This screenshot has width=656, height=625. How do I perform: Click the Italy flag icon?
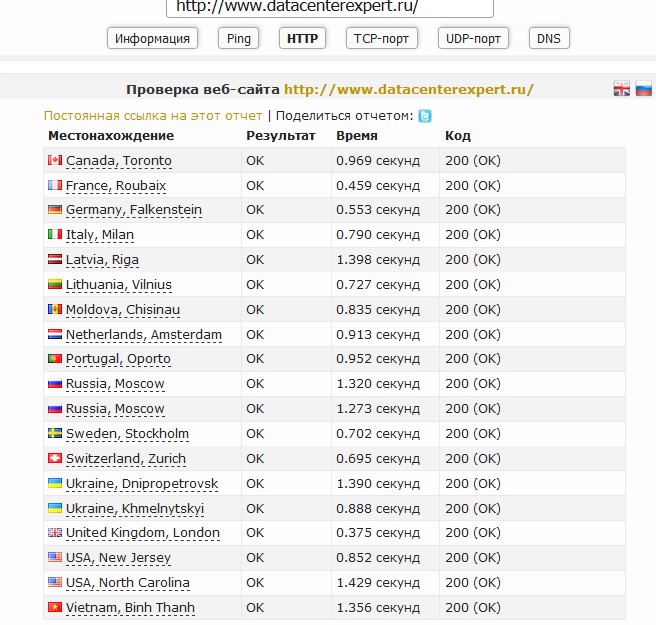[55, 234]
